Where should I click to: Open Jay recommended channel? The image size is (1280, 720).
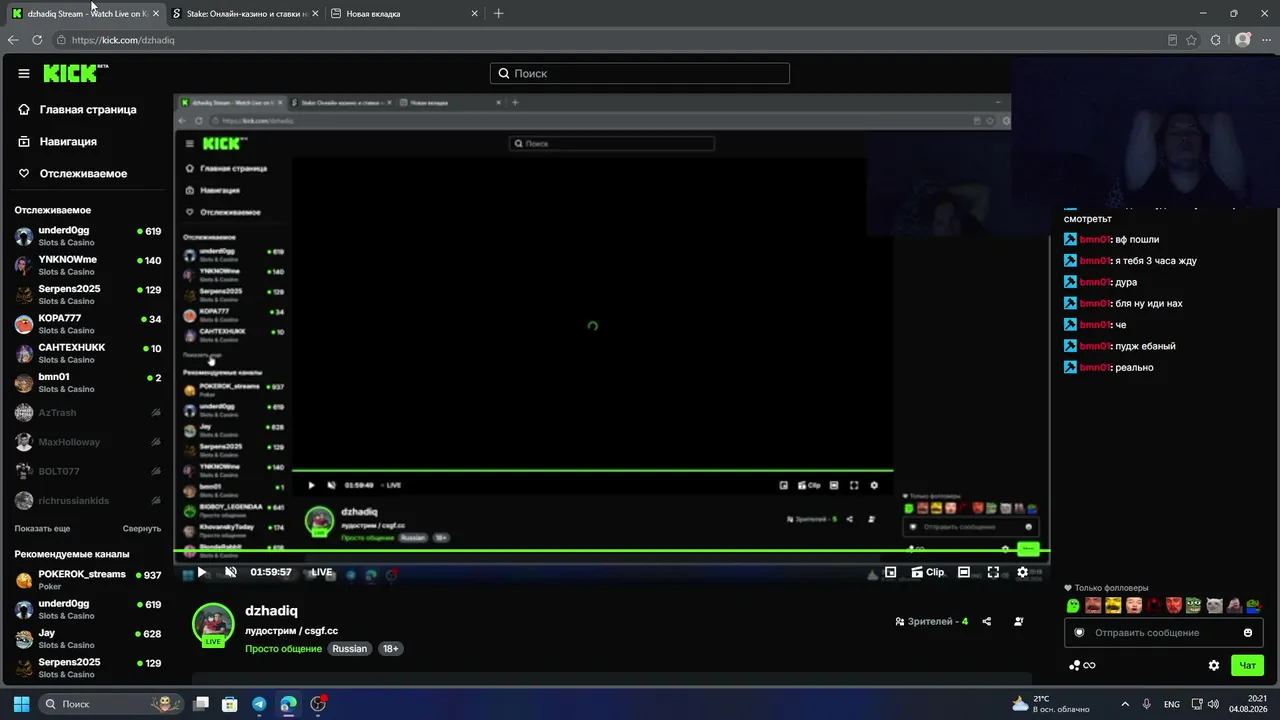coord(88,639)
